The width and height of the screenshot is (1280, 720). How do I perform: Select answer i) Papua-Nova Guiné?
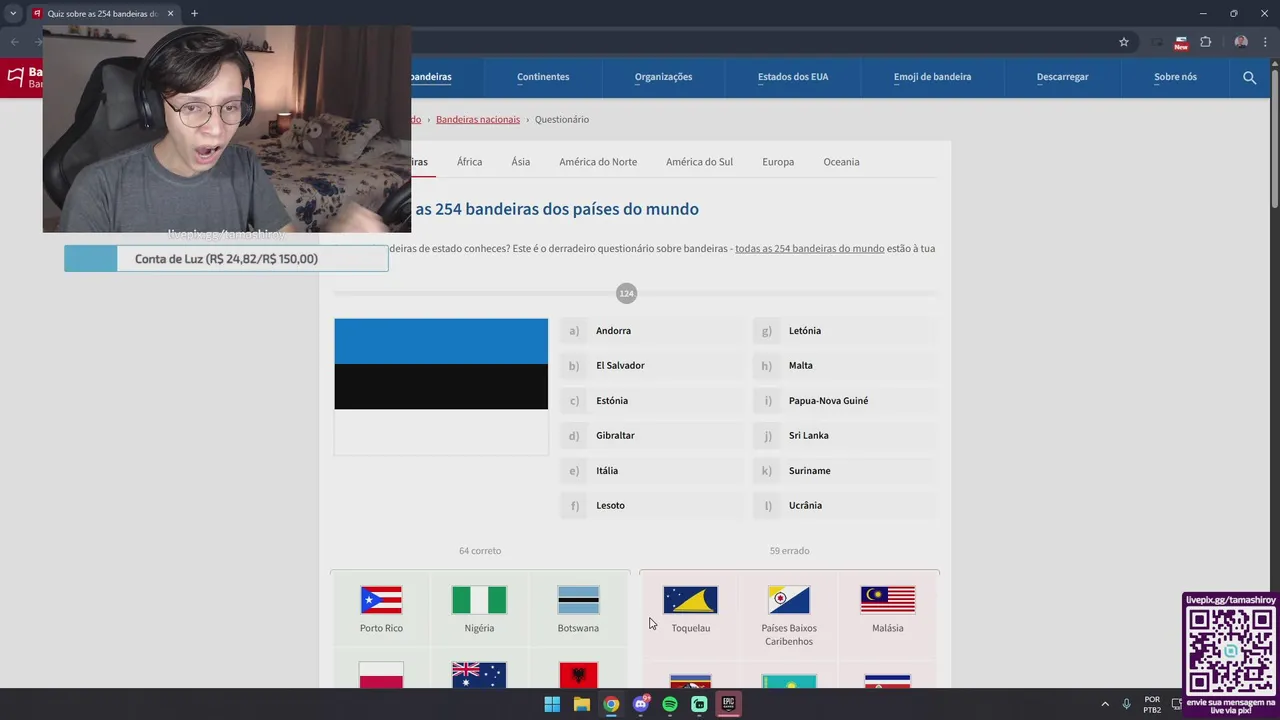click(845, 401)
